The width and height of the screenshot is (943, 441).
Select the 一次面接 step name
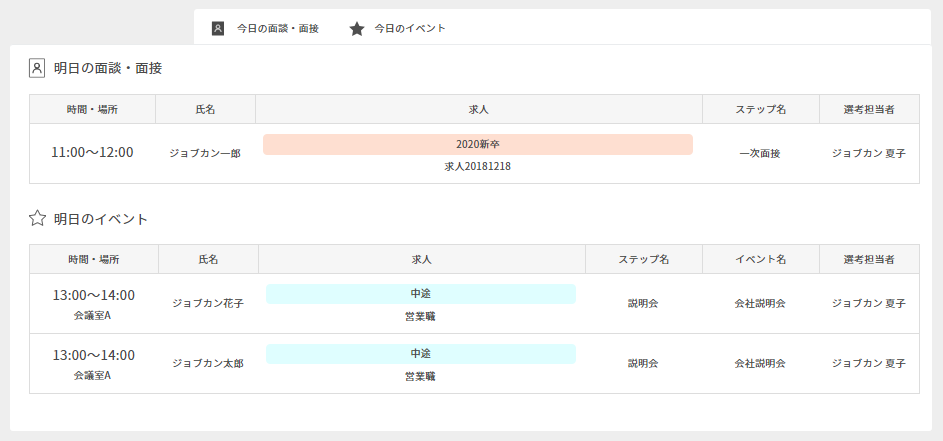[760, 153]
